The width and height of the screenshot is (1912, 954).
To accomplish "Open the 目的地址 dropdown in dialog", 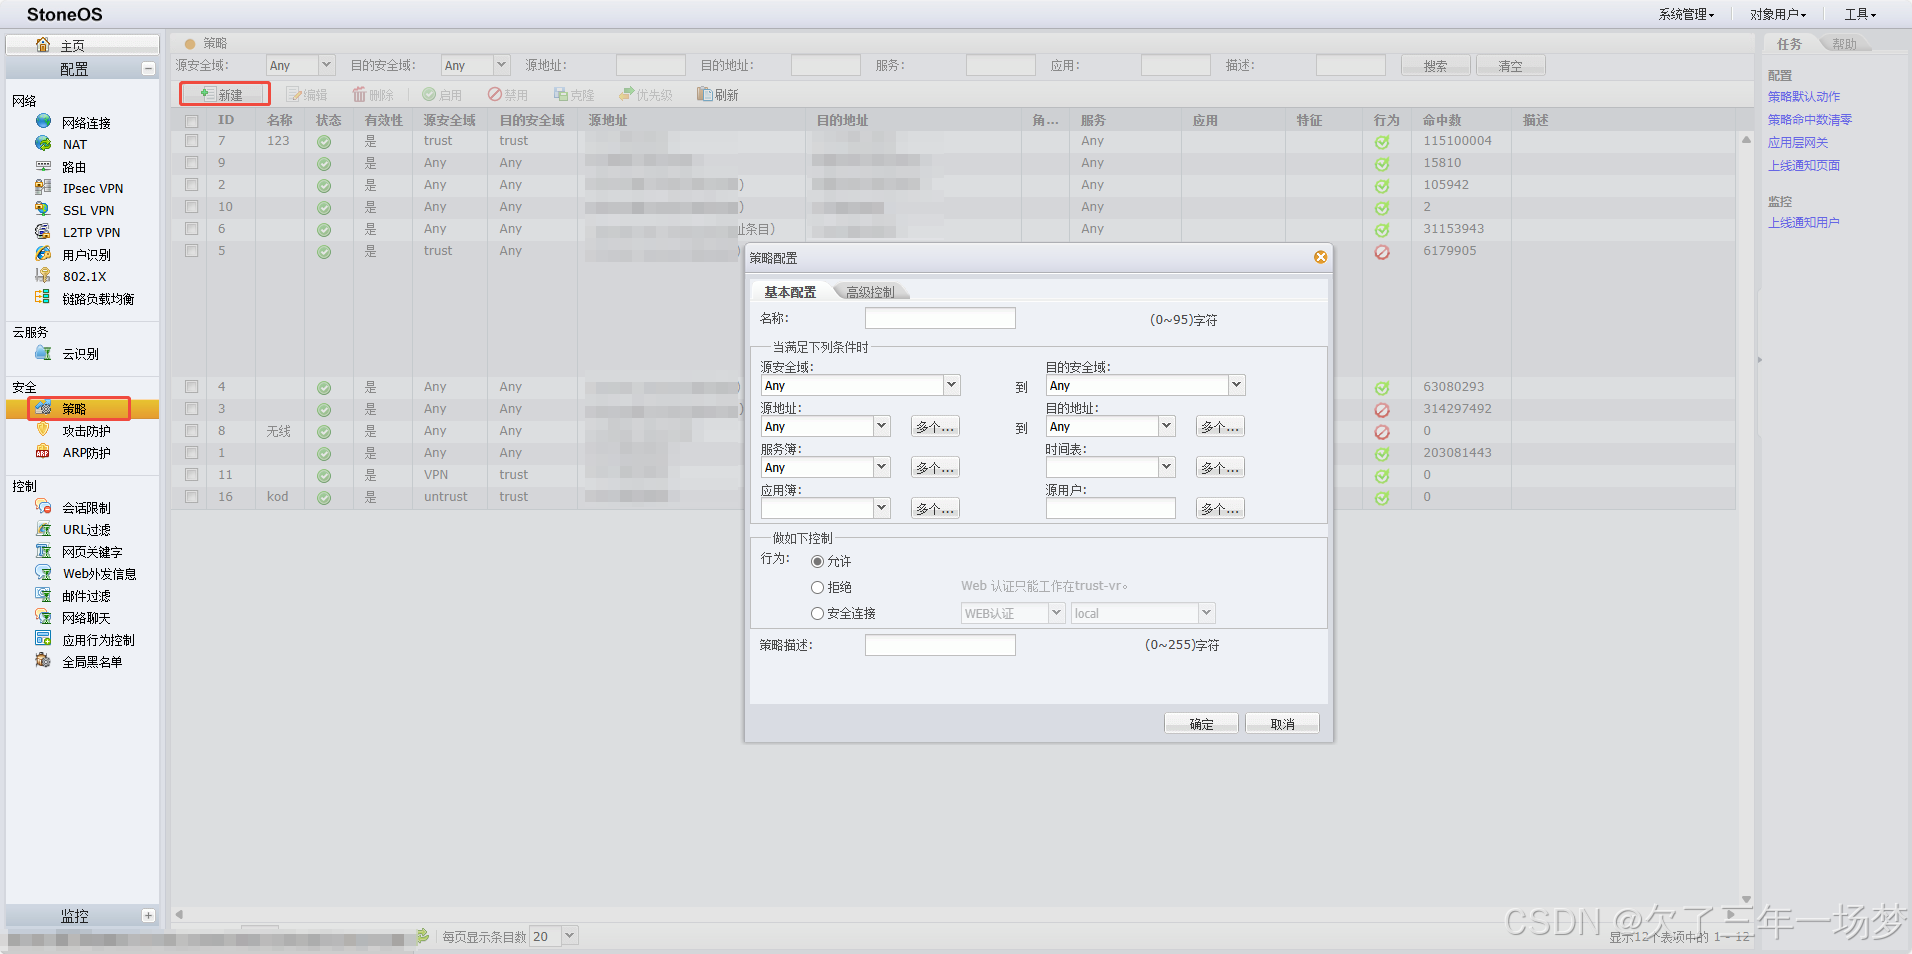I will [1166, 426].
